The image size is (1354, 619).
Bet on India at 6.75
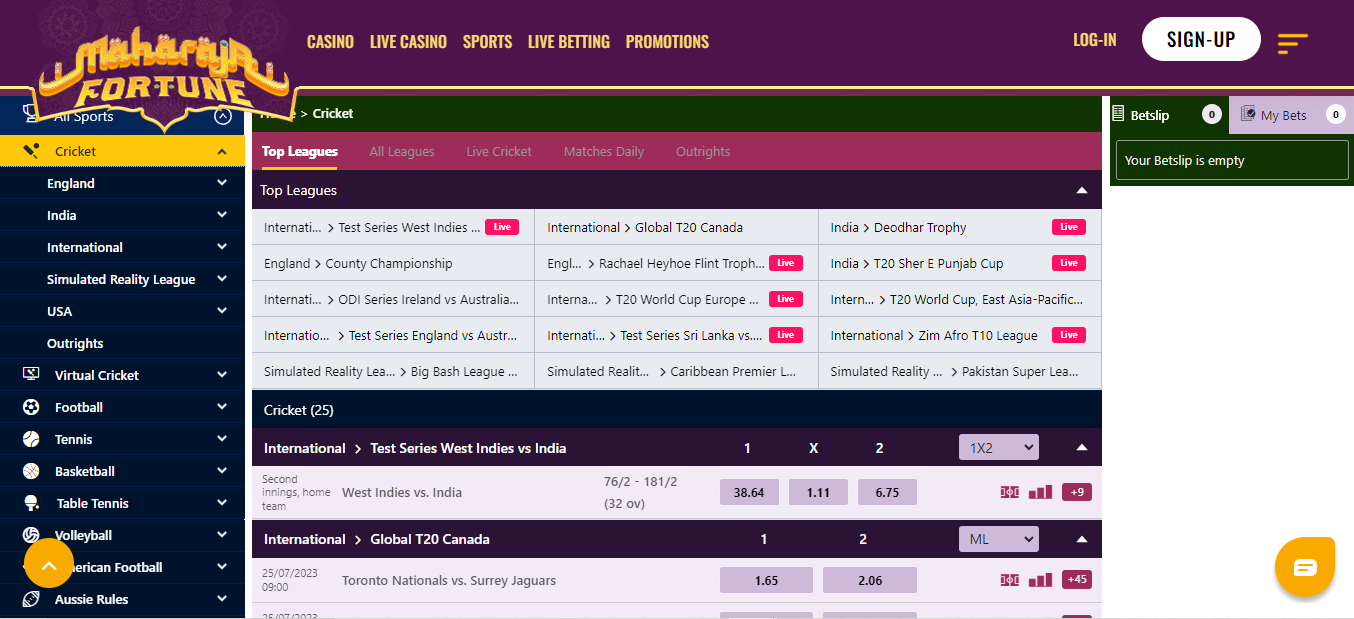click(x=887, y=492)
